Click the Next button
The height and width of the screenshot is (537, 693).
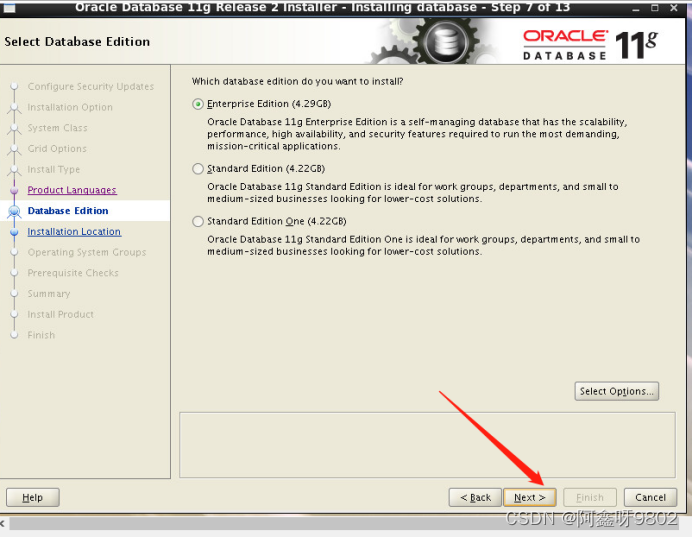click(529, 498)
